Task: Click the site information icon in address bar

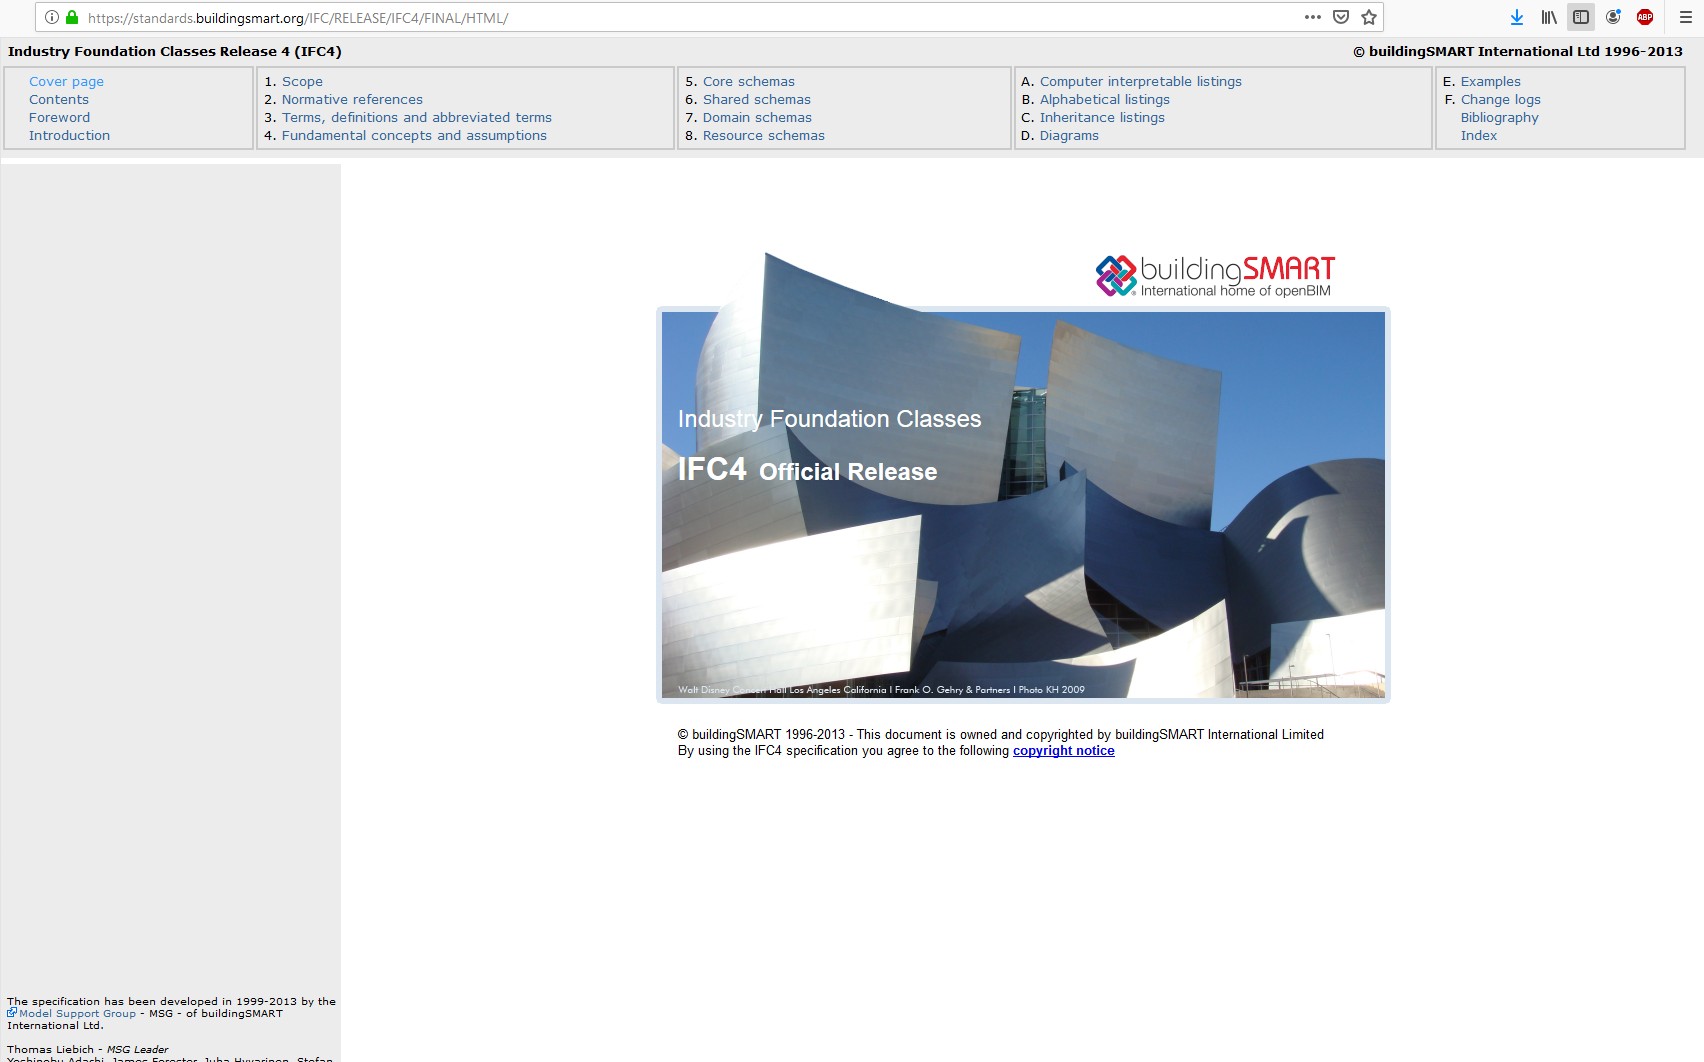Action: click(52, 17)
